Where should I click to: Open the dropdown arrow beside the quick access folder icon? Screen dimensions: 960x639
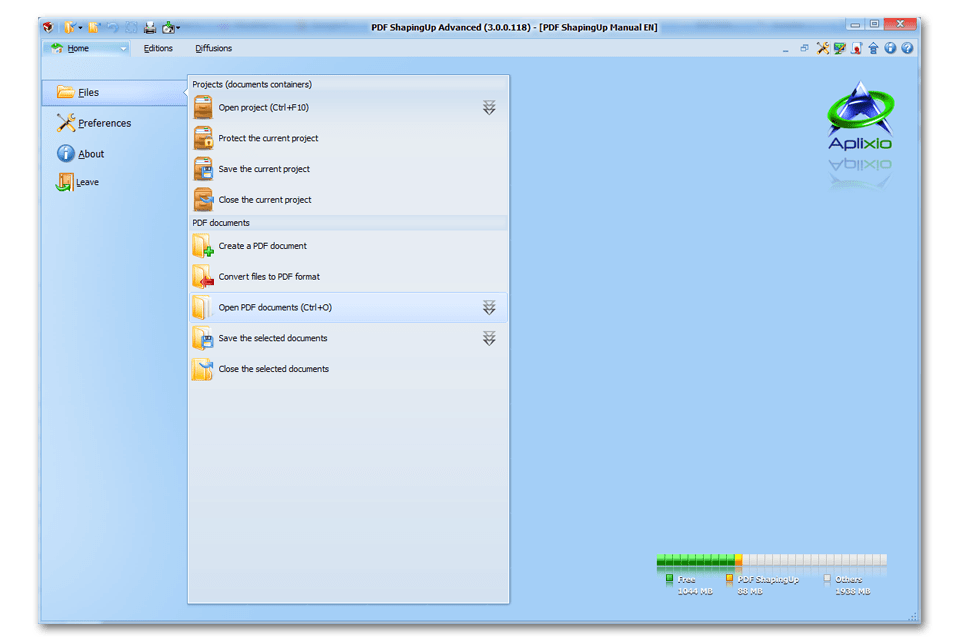(x=80, y=28)
